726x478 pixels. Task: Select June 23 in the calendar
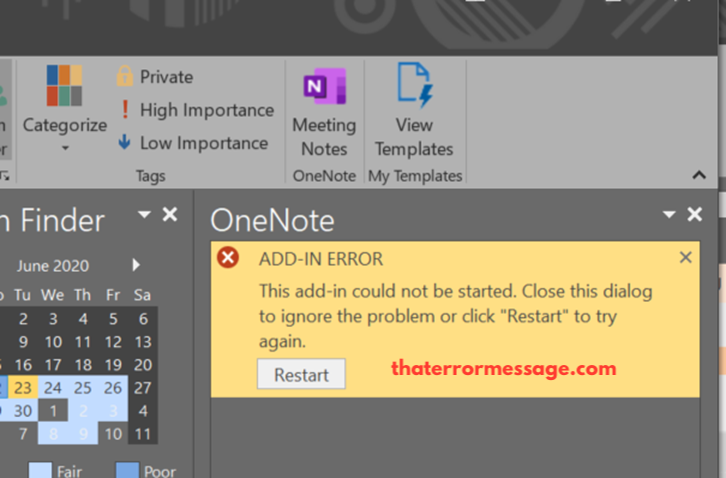(23, 388)
